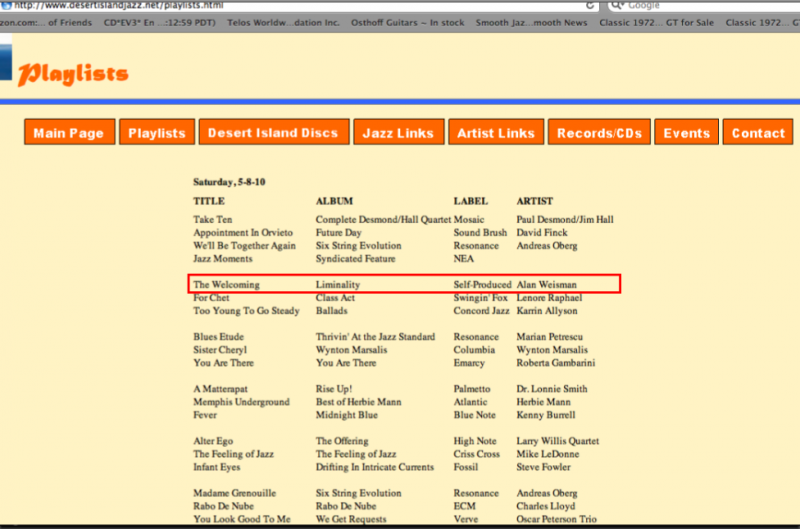Click the Google search magnifier icon

[x=615, y=5]
